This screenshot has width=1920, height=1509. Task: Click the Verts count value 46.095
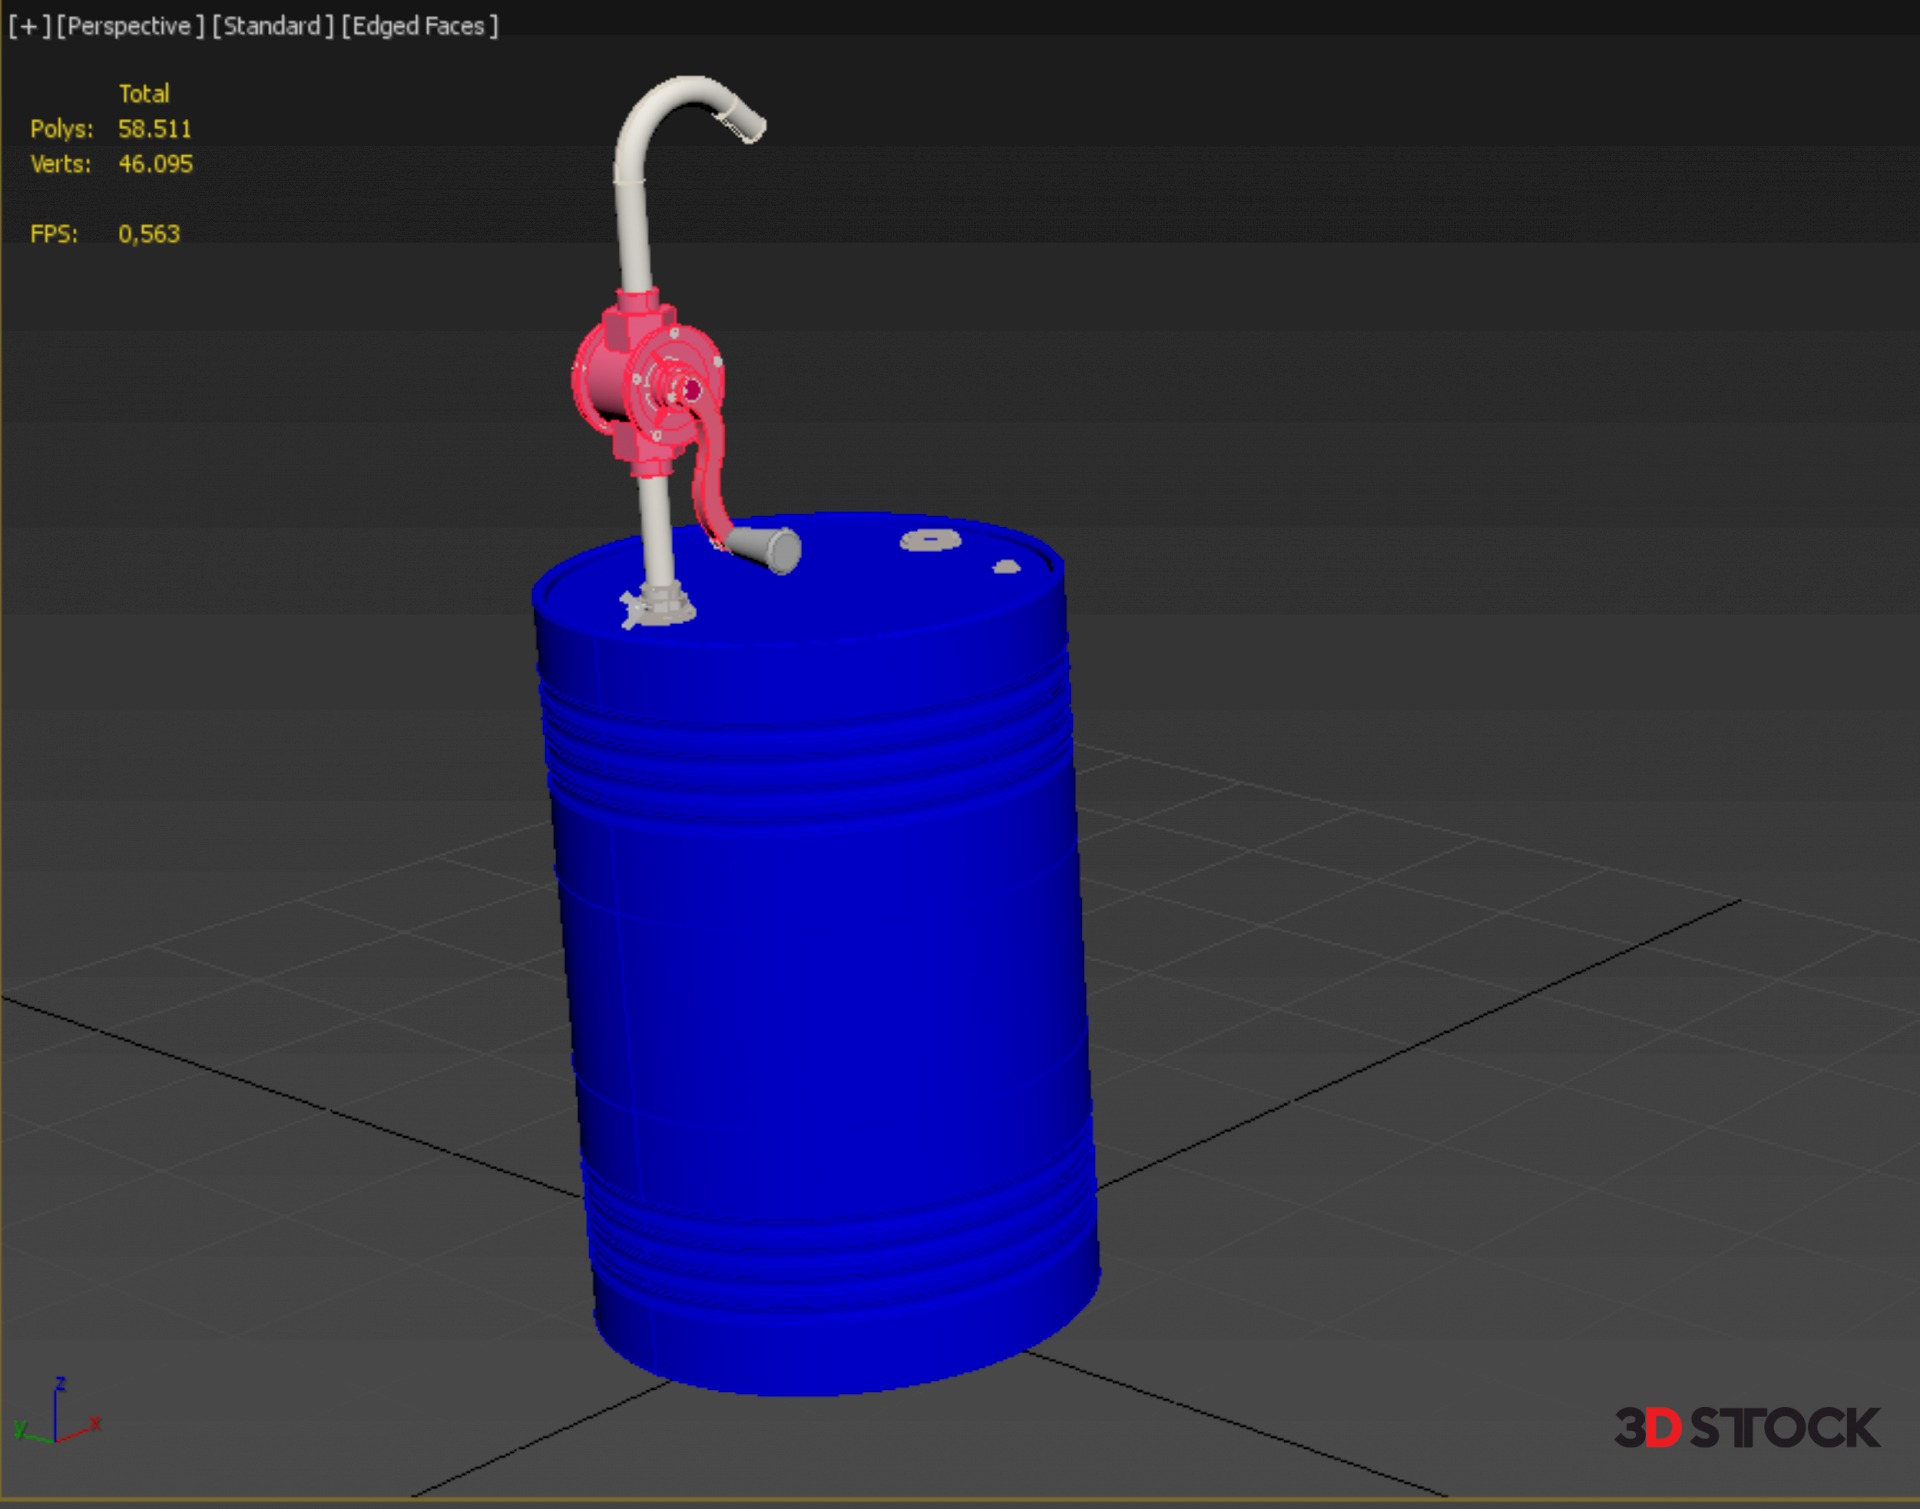pyautogui.click(x=155, y=164)
